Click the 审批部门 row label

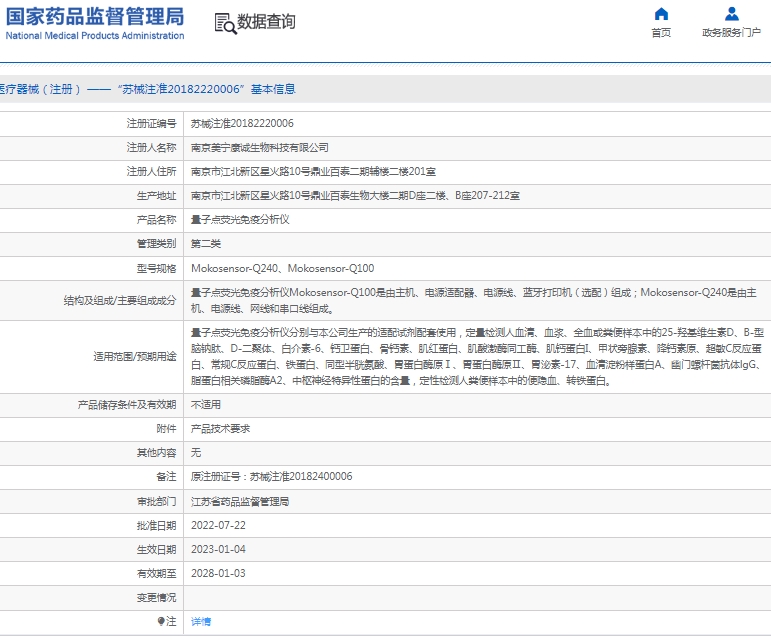click(x=156, y=501)
